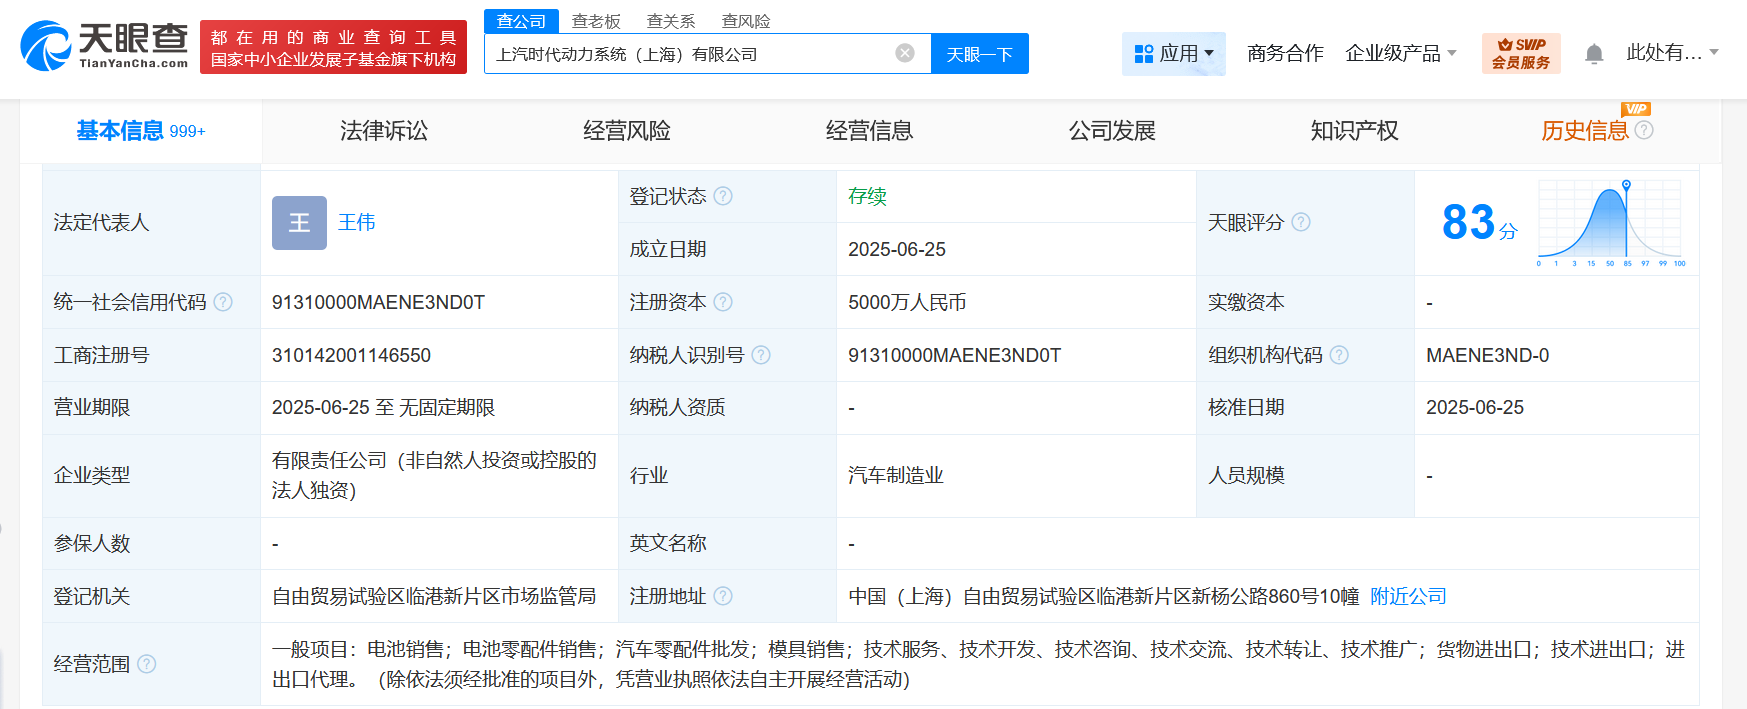Image resolution: width=1747 pixels, height=709 pixels.
Task: Select the 成立日期 value 2025-06-25
Action: coord(897,249)
